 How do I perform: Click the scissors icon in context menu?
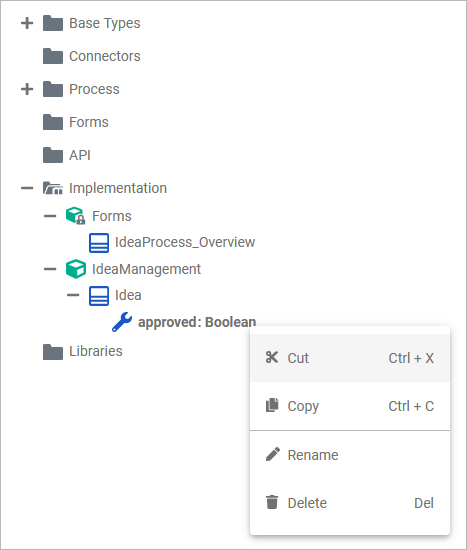tap(272, 357)
